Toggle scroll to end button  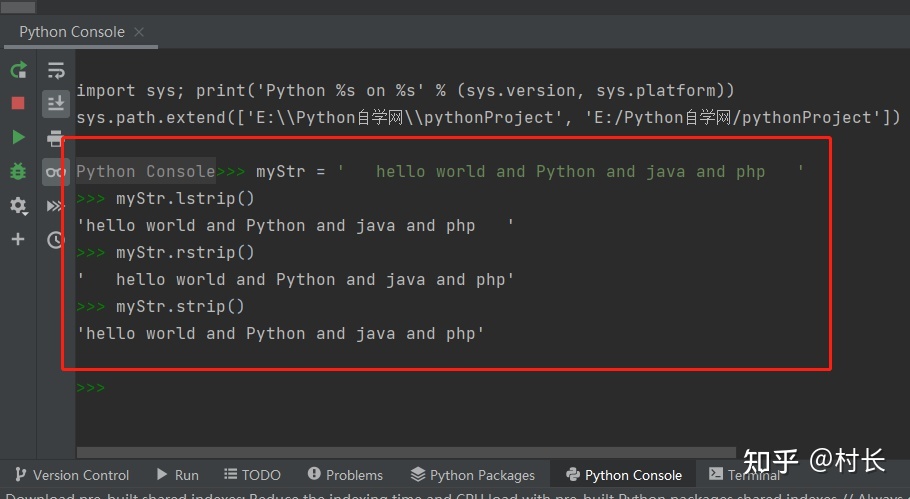point(56,103)
